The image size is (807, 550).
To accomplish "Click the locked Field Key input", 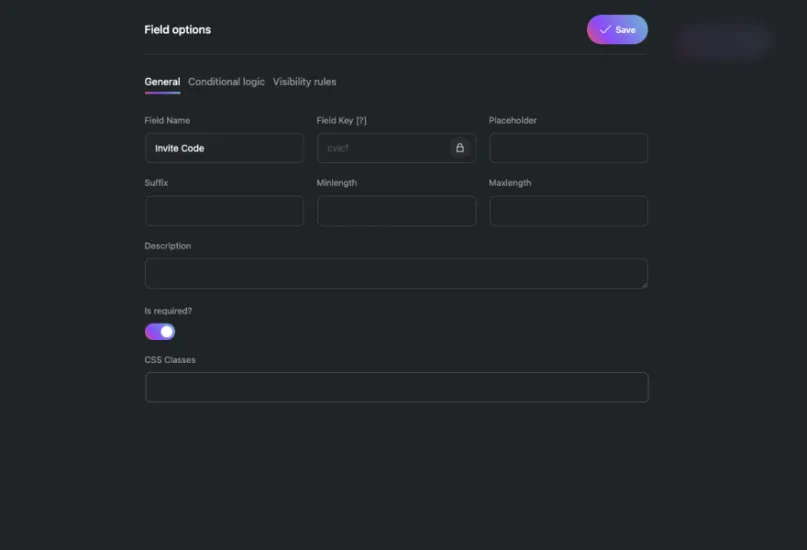I will [396, 148].
